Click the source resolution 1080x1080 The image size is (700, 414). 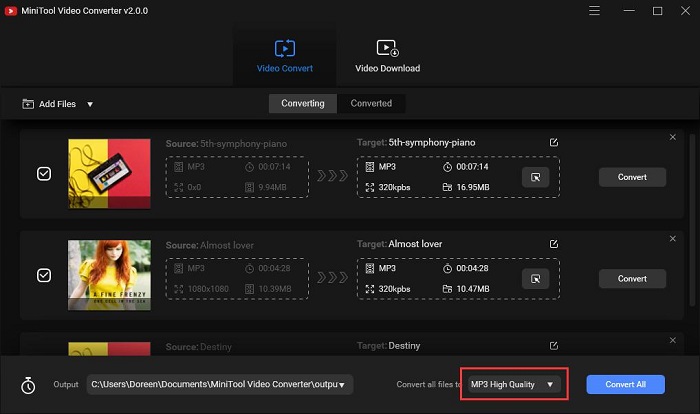(208, 289)
